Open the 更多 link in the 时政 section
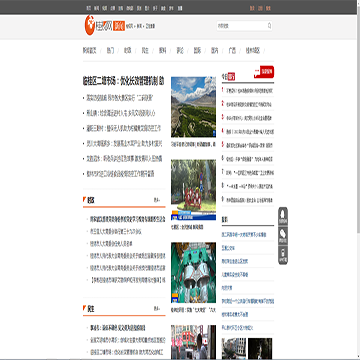This screenshot has height=360, width=360. tap(157, 200)
